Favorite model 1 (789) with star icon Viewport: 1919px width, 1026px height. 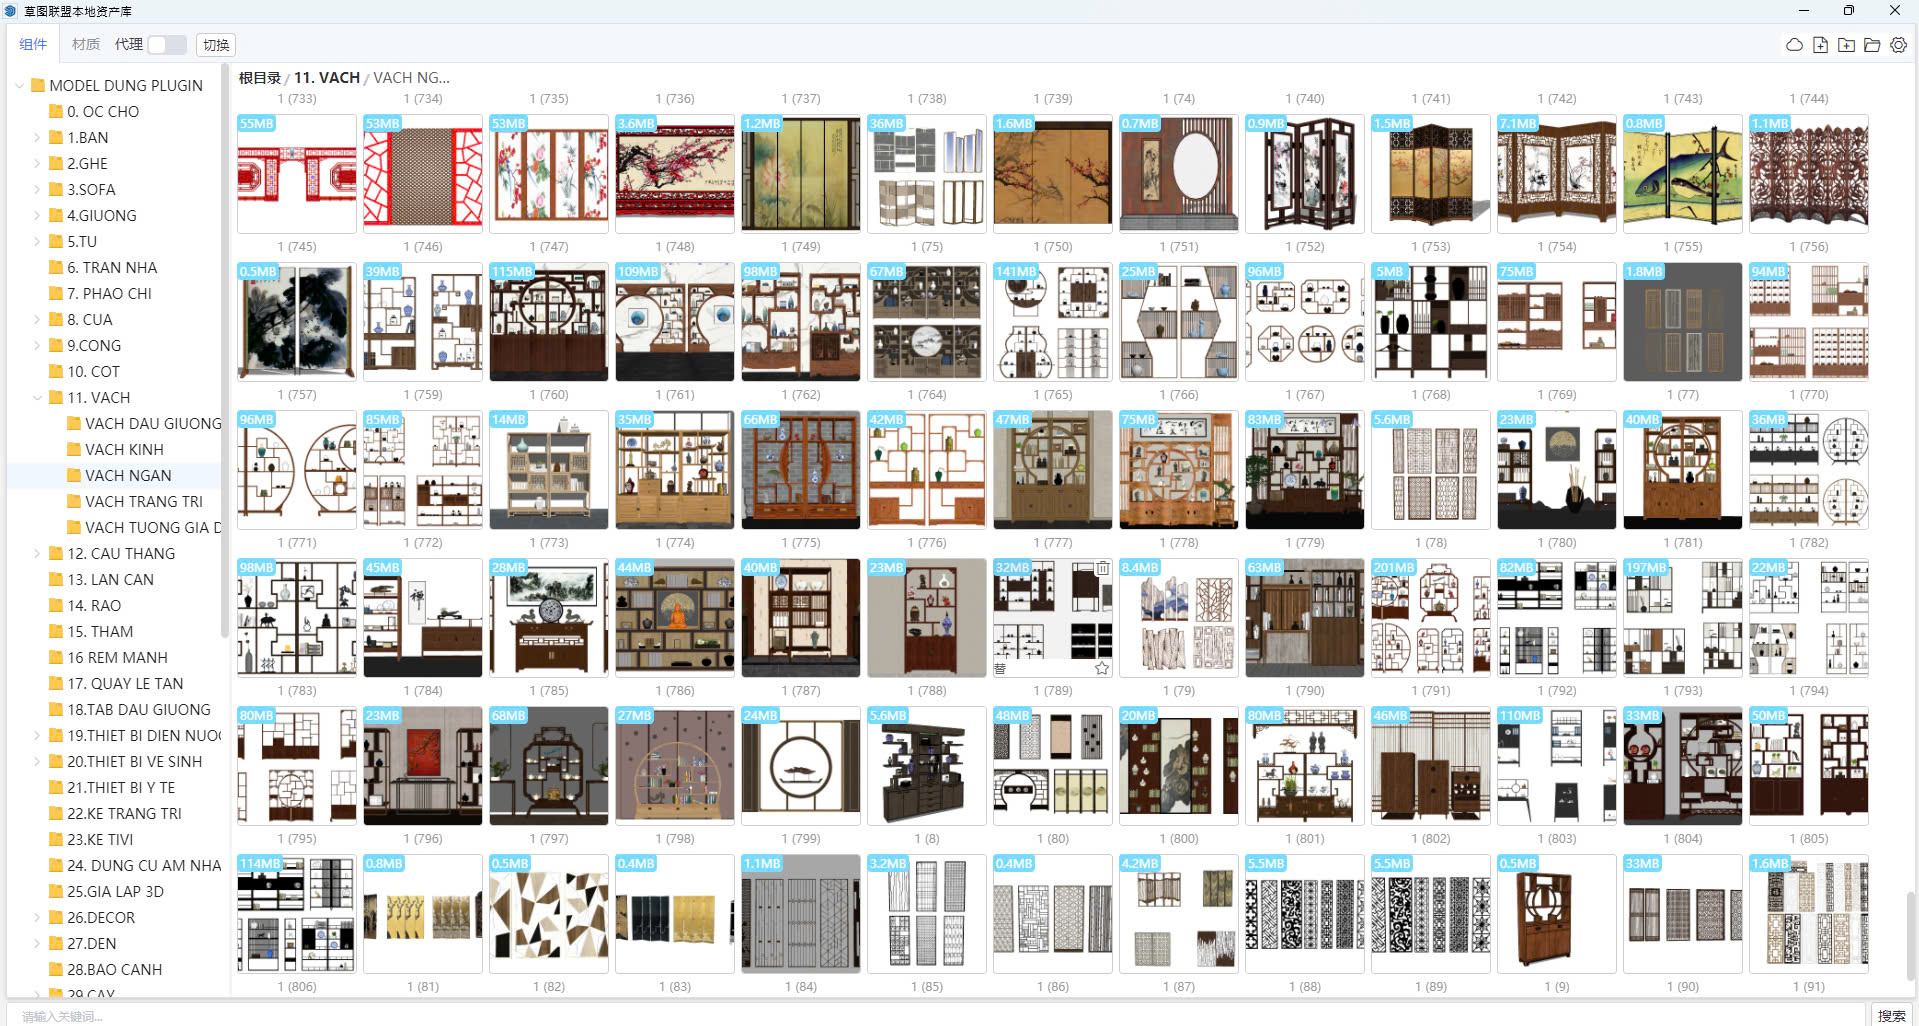coord(1102,668)
